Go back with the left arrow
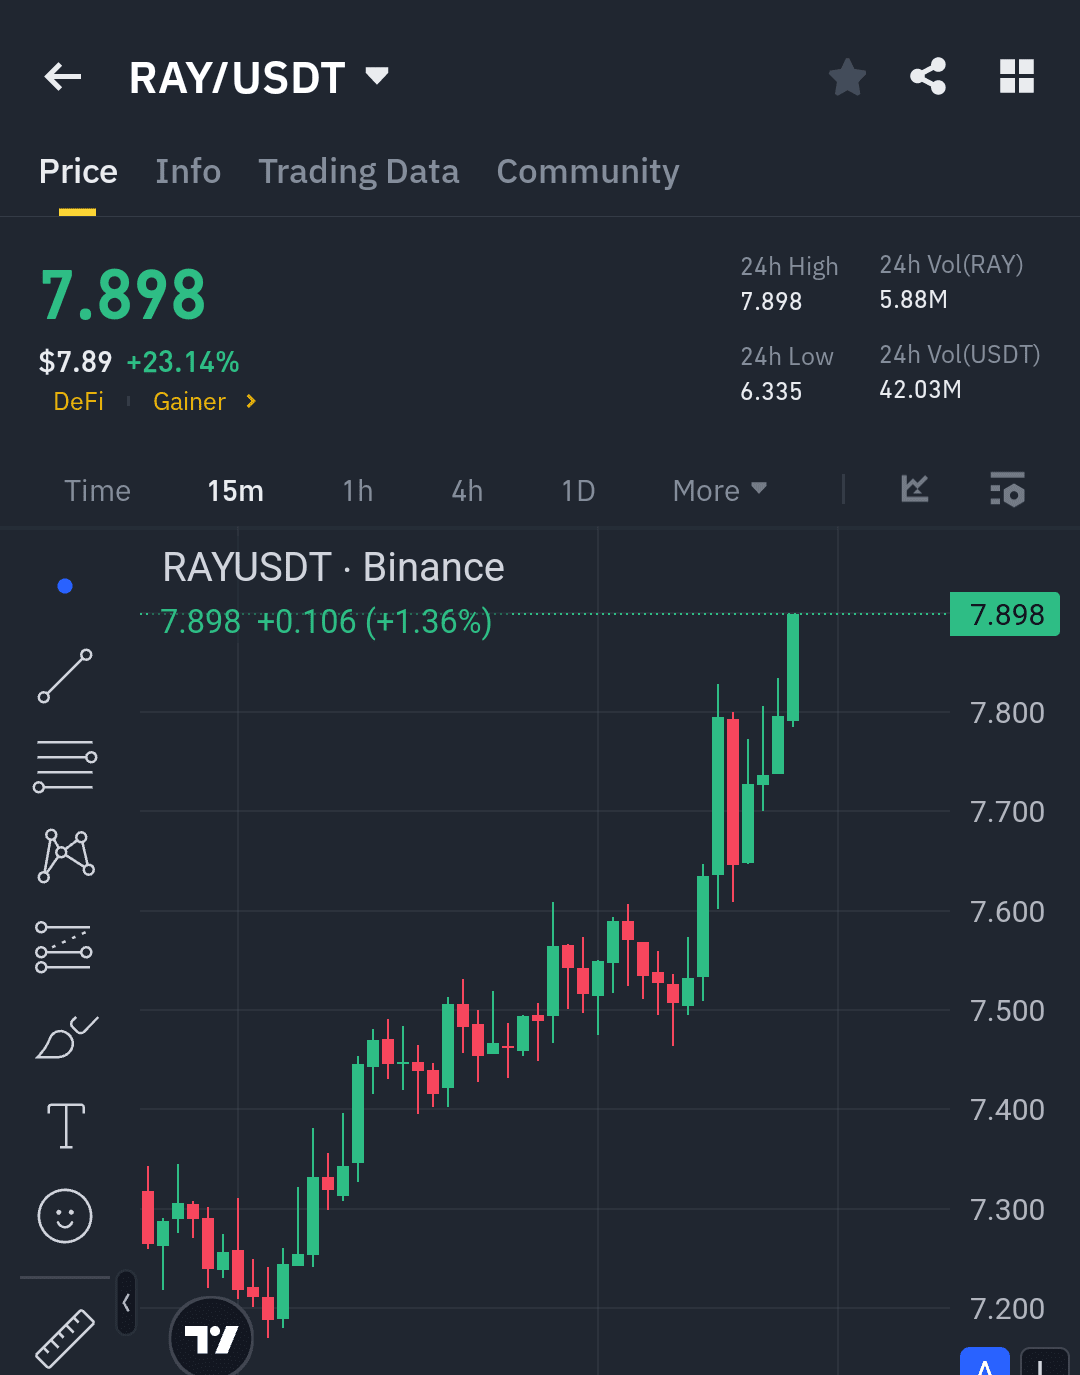Viewport: 1080px width, 1375px height. pos(63,77)
